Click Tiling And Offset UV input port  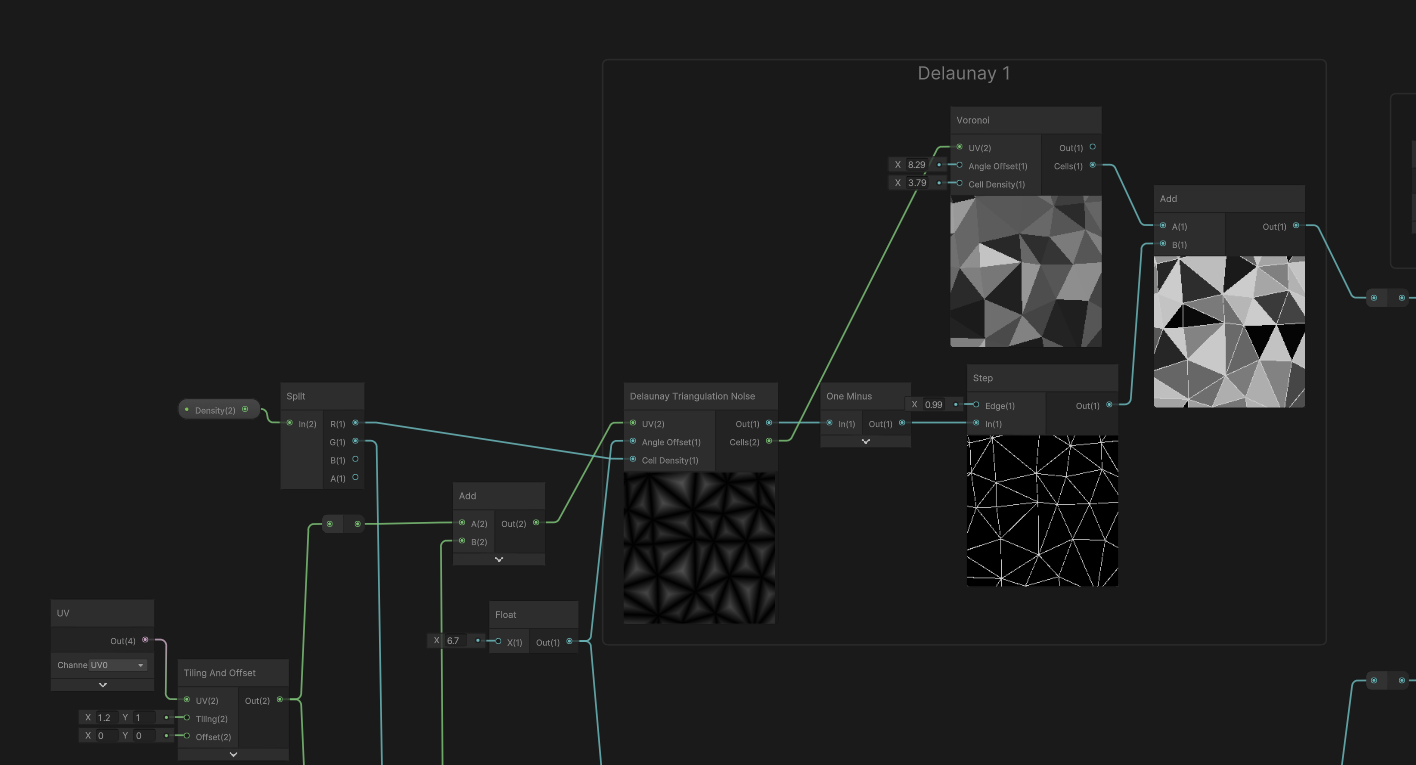click(x=186, y=700)
